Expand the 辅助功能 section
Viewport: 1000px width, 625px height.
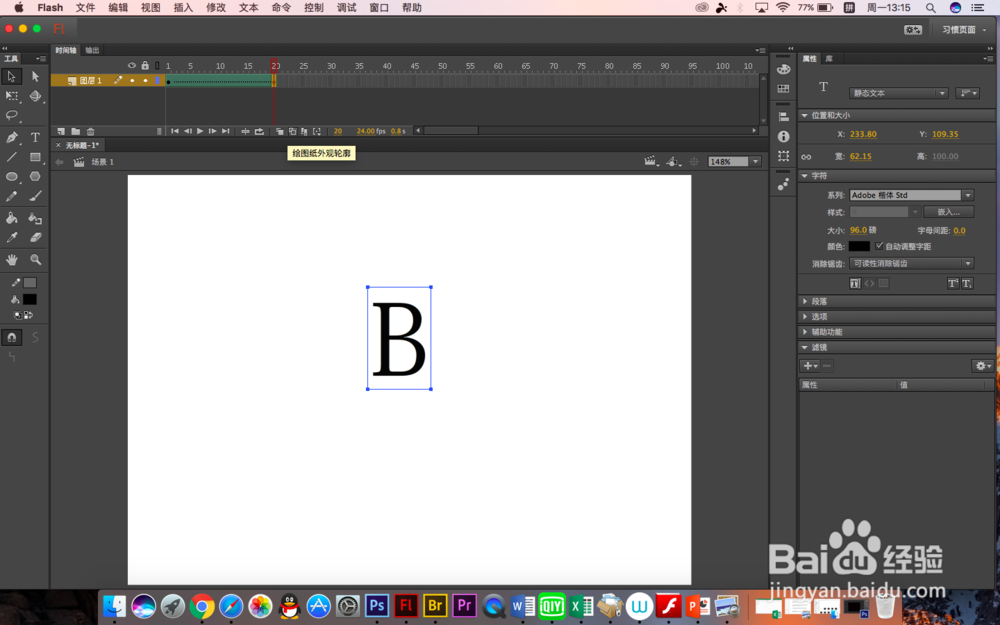[805, 332]
